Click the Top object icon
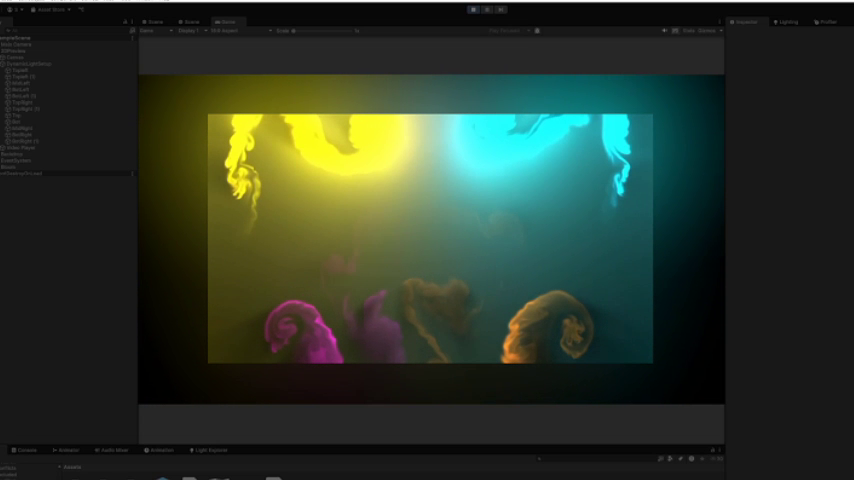This screenshot has height=480, width=854. (x=8, y=116)
